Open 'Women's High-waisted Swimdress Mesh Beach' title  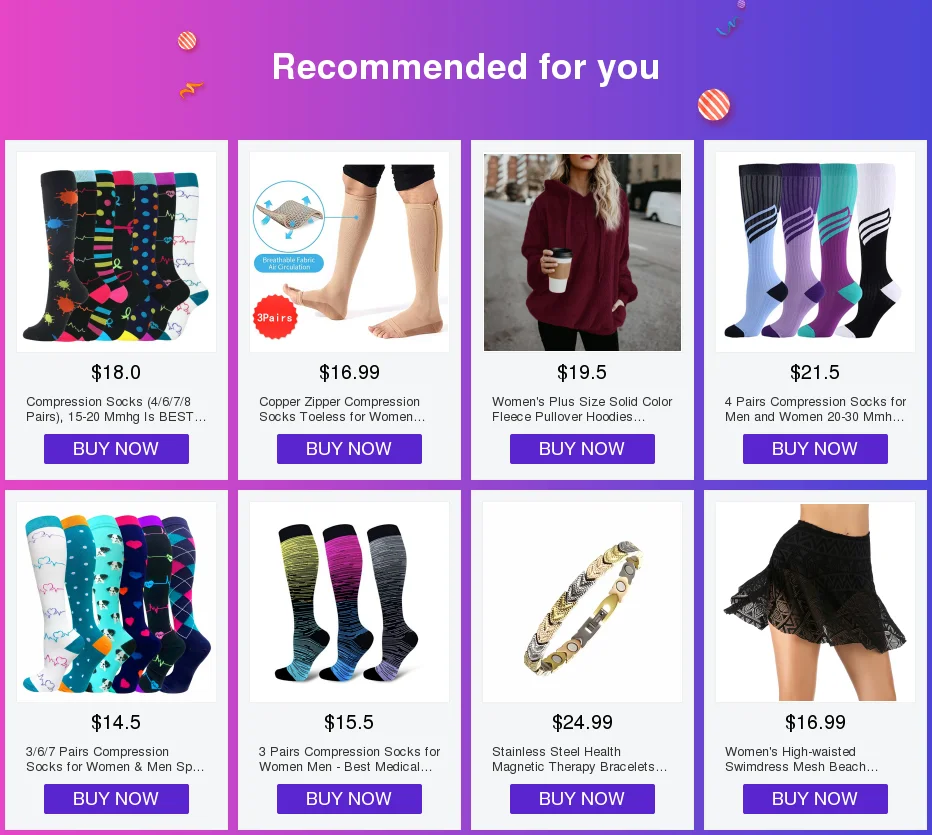[x=801, y=760]
